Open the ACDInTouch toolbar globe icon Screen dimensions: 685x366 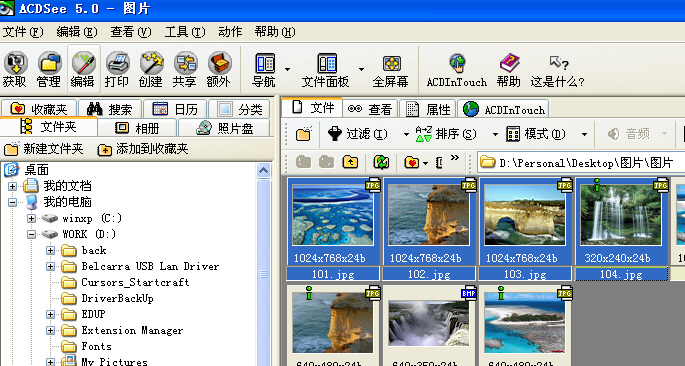[457, 63]
